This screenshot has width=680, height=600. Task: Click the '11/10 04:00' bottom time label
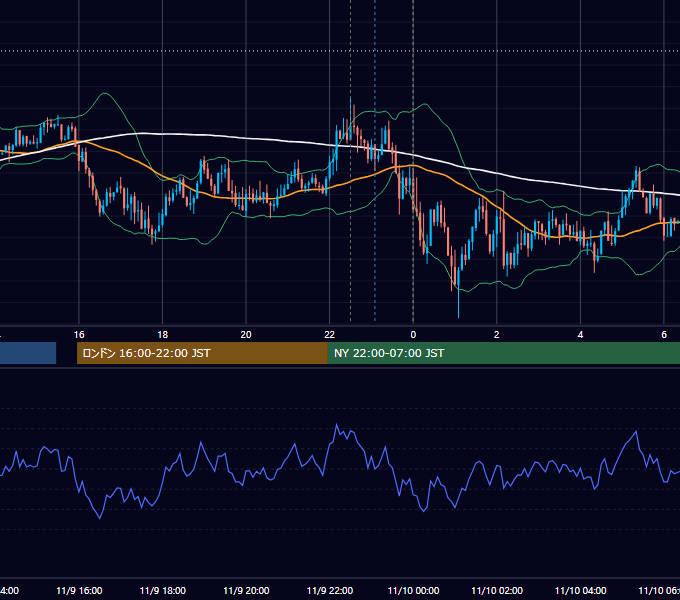tap(581, 590)
